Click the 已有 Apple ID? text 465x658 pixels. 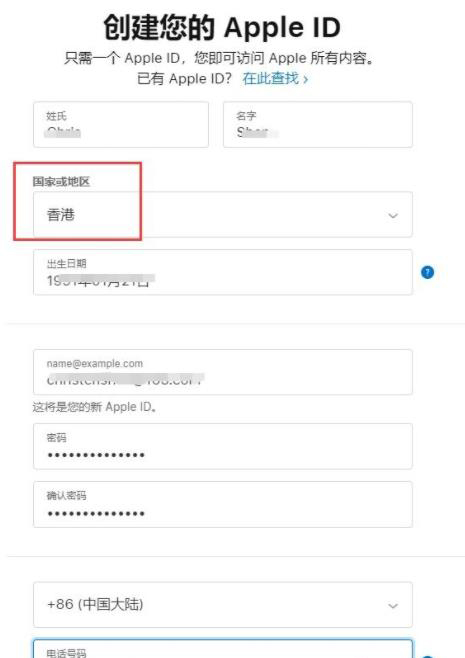pyautogui.click(x=184, y=78)
